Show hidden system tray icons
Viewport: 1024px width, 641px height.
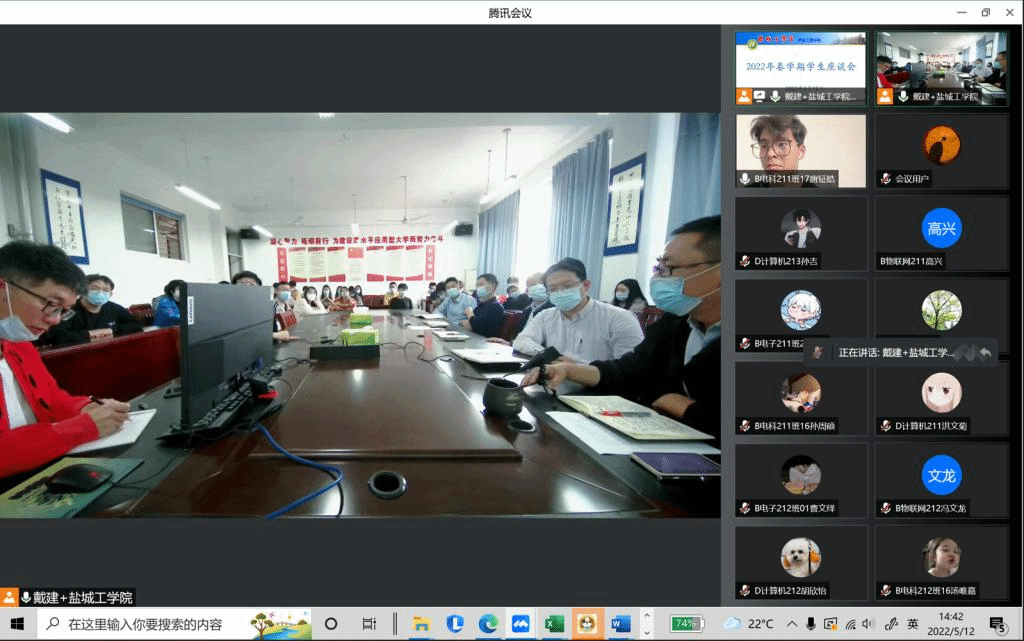tap(791, 624)
